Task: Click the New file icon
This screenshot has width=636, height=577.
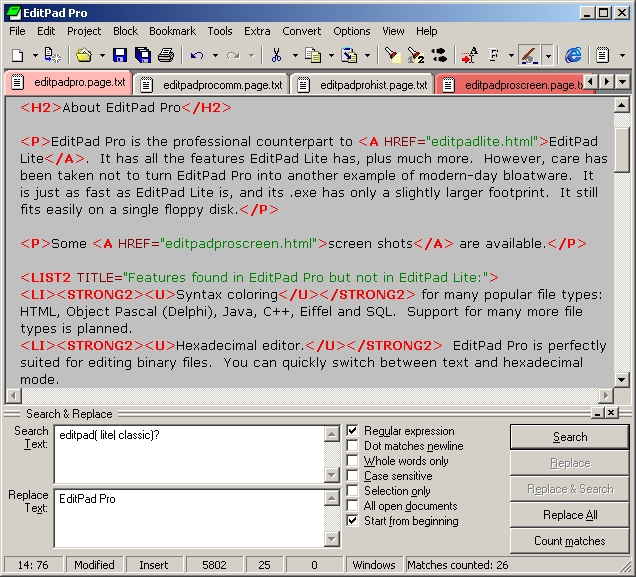Action: point(17,55)
